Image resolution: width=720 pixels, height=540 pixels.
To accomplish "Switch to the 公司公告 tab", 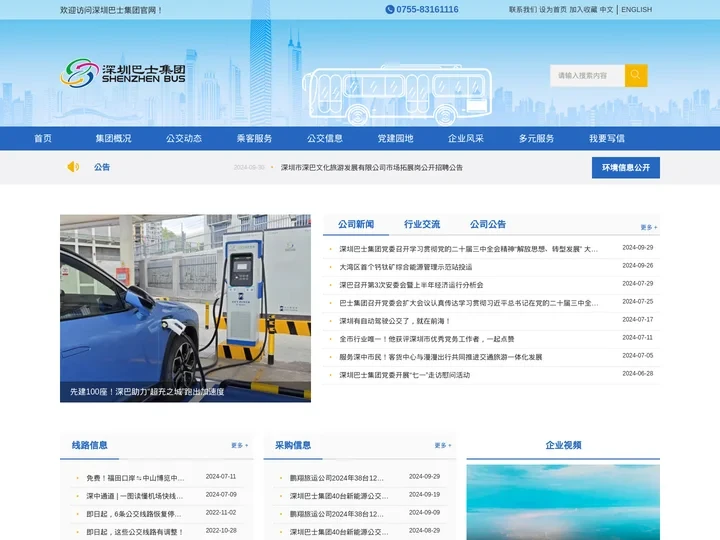I will coord(488,224).
